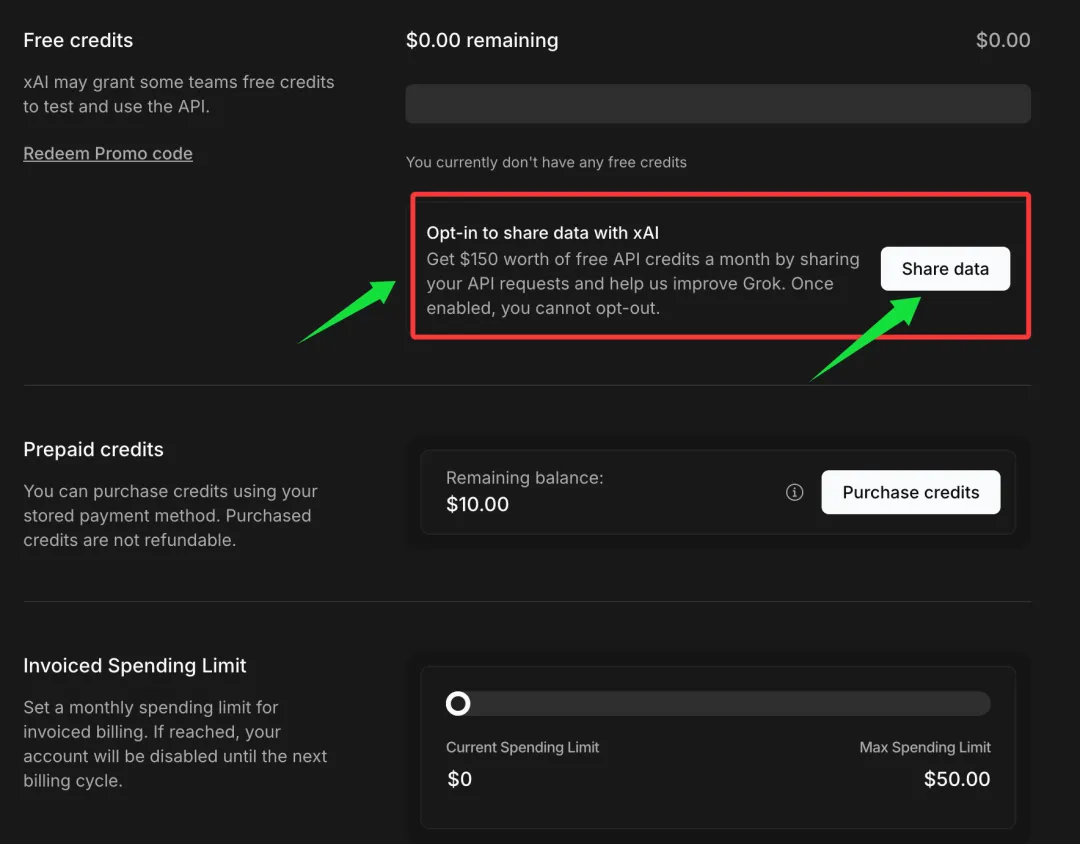Click the Invoiced Spending Limit slider track
1080x844 pixels.
coord(718,703)
